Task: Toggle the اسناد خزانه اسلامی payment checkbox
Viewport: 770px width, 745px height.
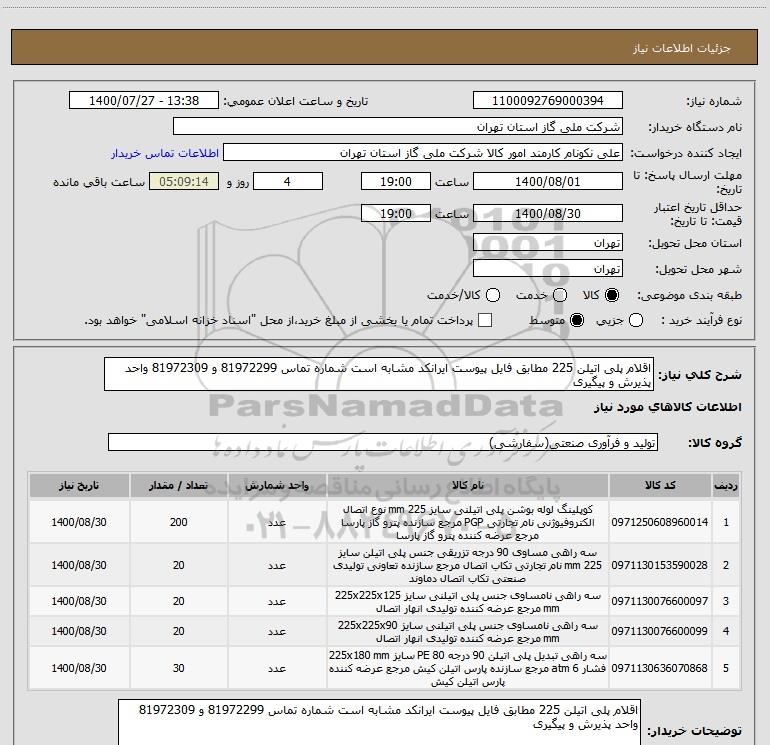Action: (x=485, y=321)
